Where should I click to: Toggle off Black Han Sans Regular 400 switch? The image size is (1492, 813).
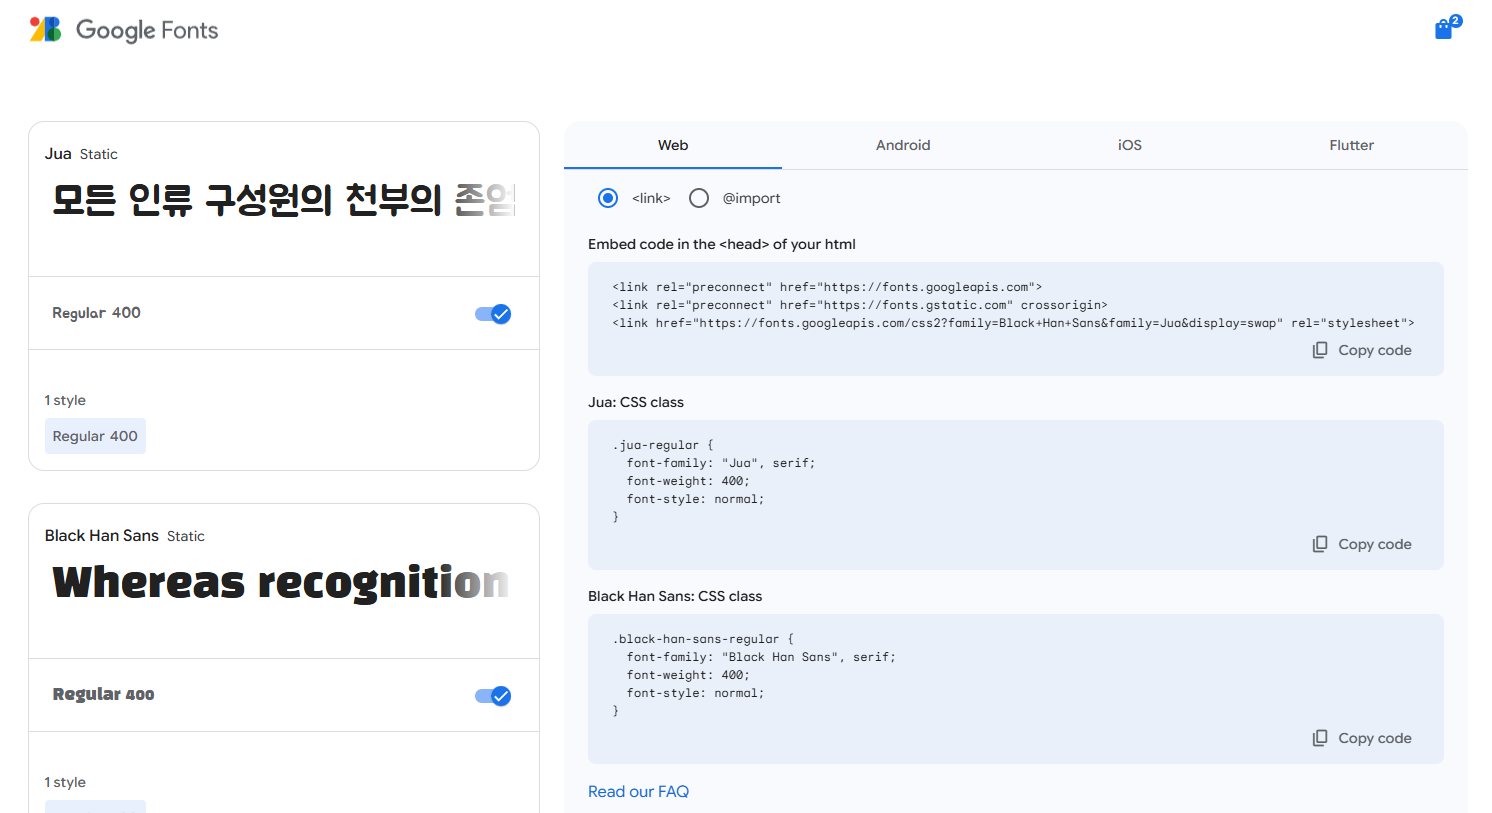(493, 696)
